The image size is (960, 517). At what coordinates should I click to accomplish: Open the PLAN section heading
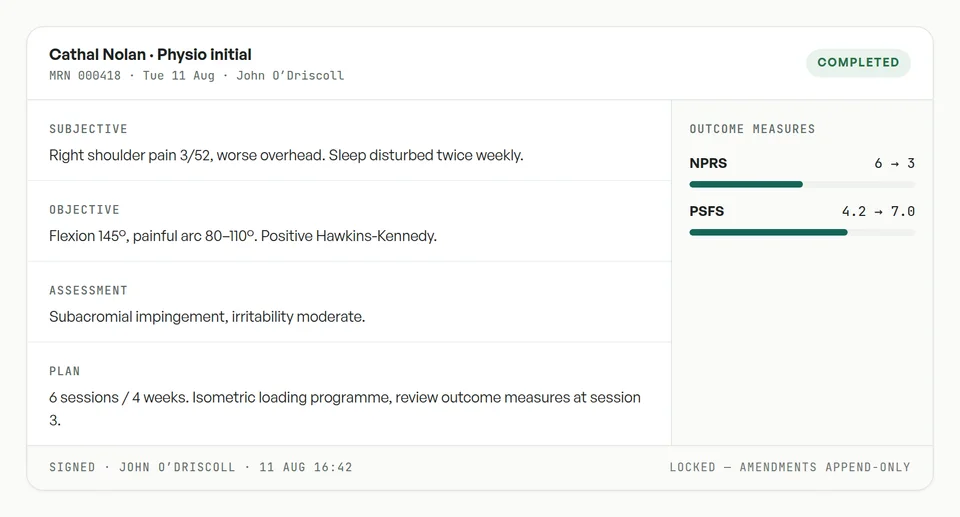[64, 371]
